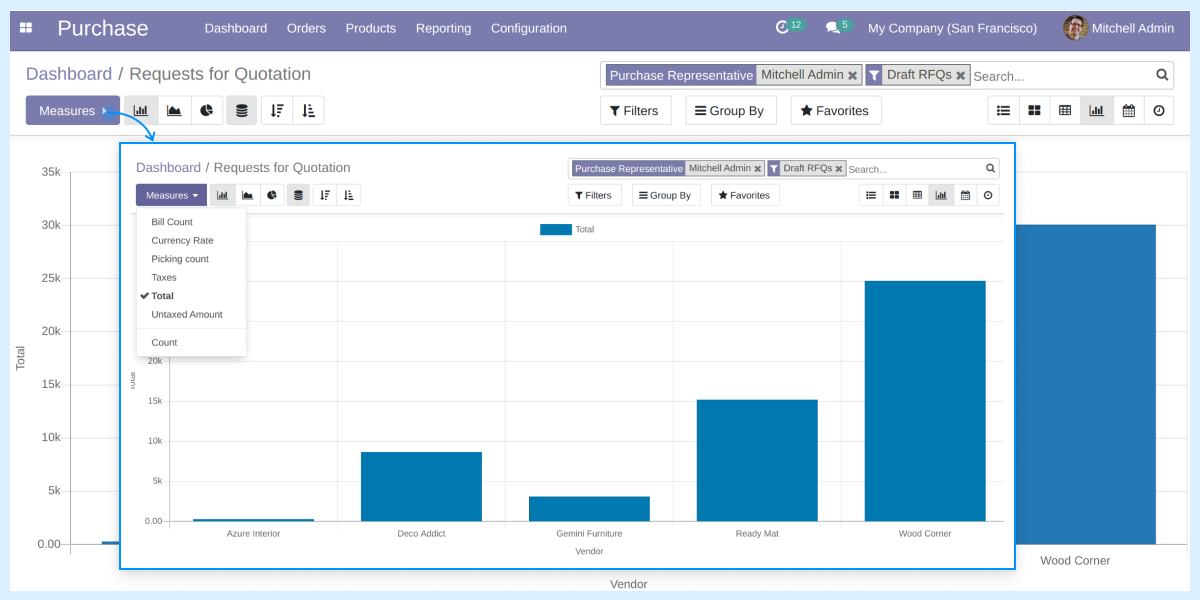
Task: Switch to the kanban view
Action: pyautogui.click(x=1034, y=110)
